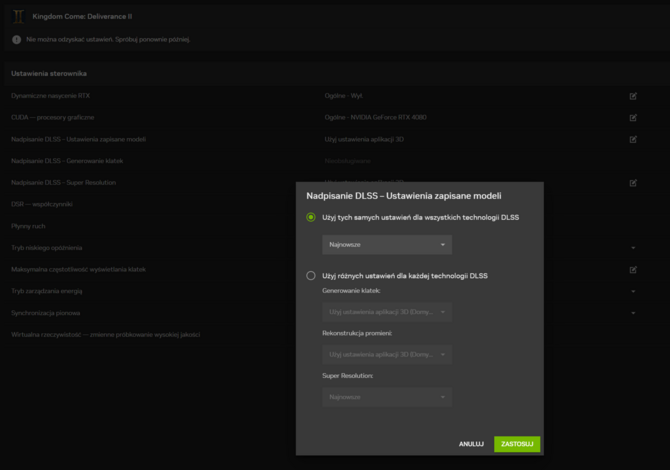Select different settings per DLSS technology radio
The width and height of the screenshot is (670, 470).
click(311, 276)
